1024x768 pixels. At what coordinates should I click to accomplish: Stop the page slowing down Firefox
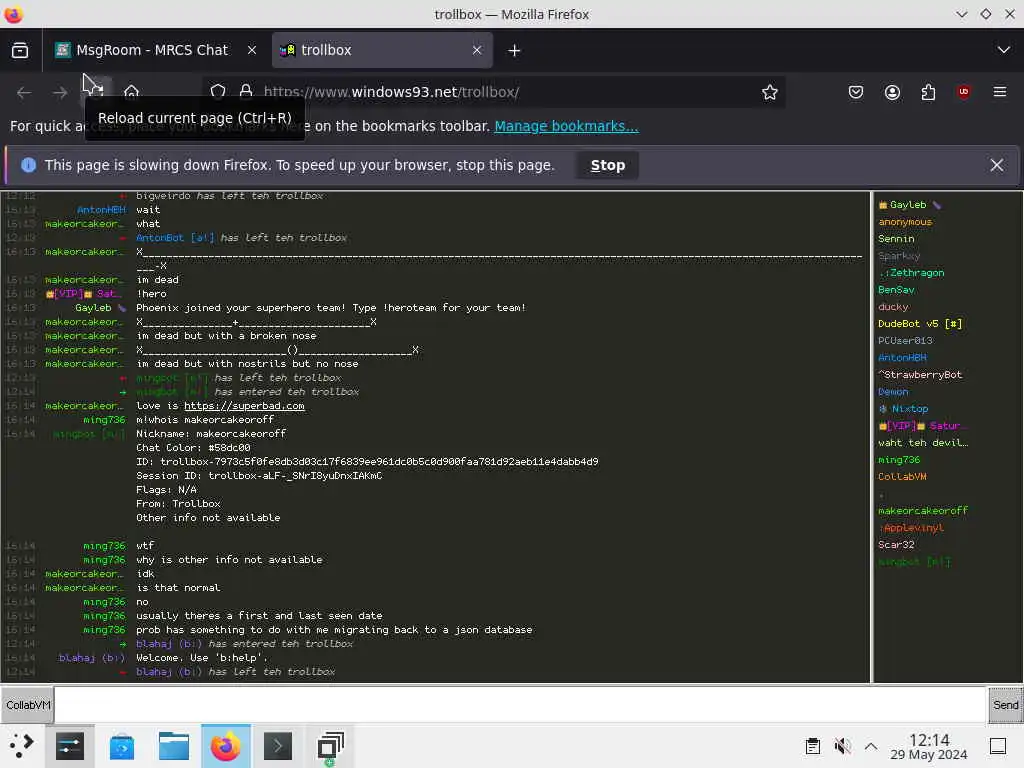coord(607,165)
